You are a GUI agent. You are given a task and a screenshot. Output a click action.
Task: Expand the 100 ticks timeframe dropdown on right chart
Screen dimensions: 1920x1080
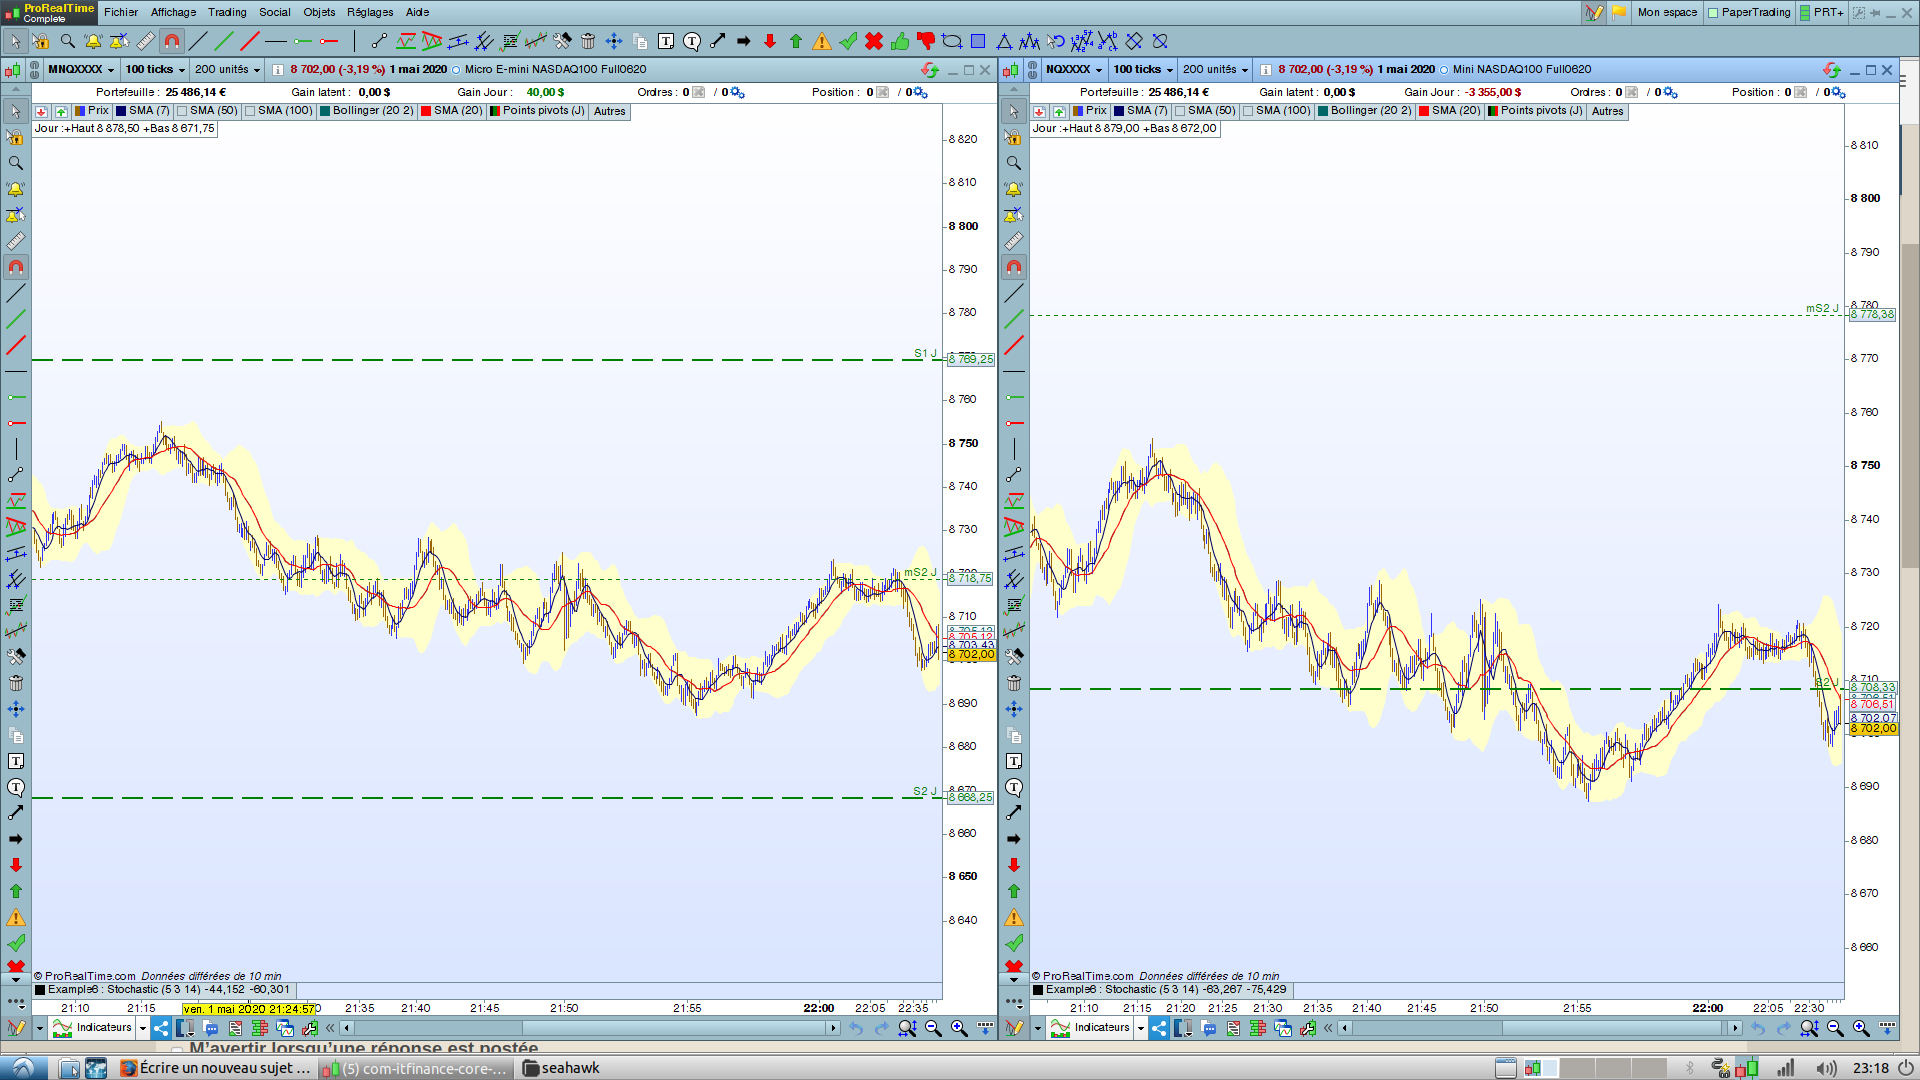[x=1143, y=70]
